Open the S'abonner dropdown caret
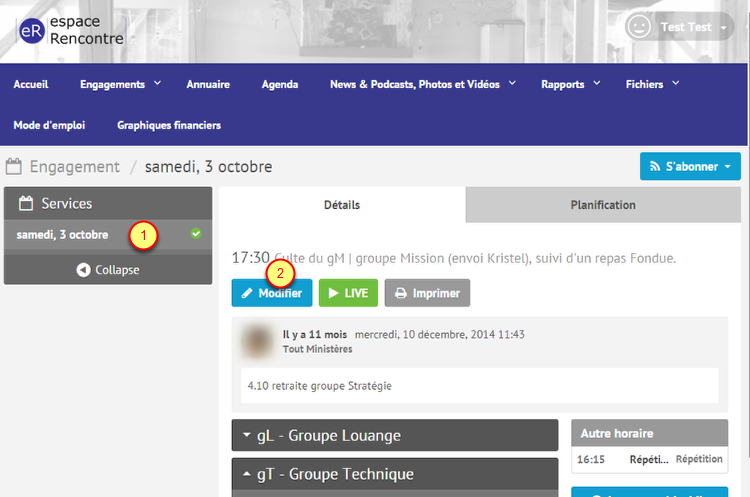The width and height of the screenshot is (750, 497). (x=728, y=167)
